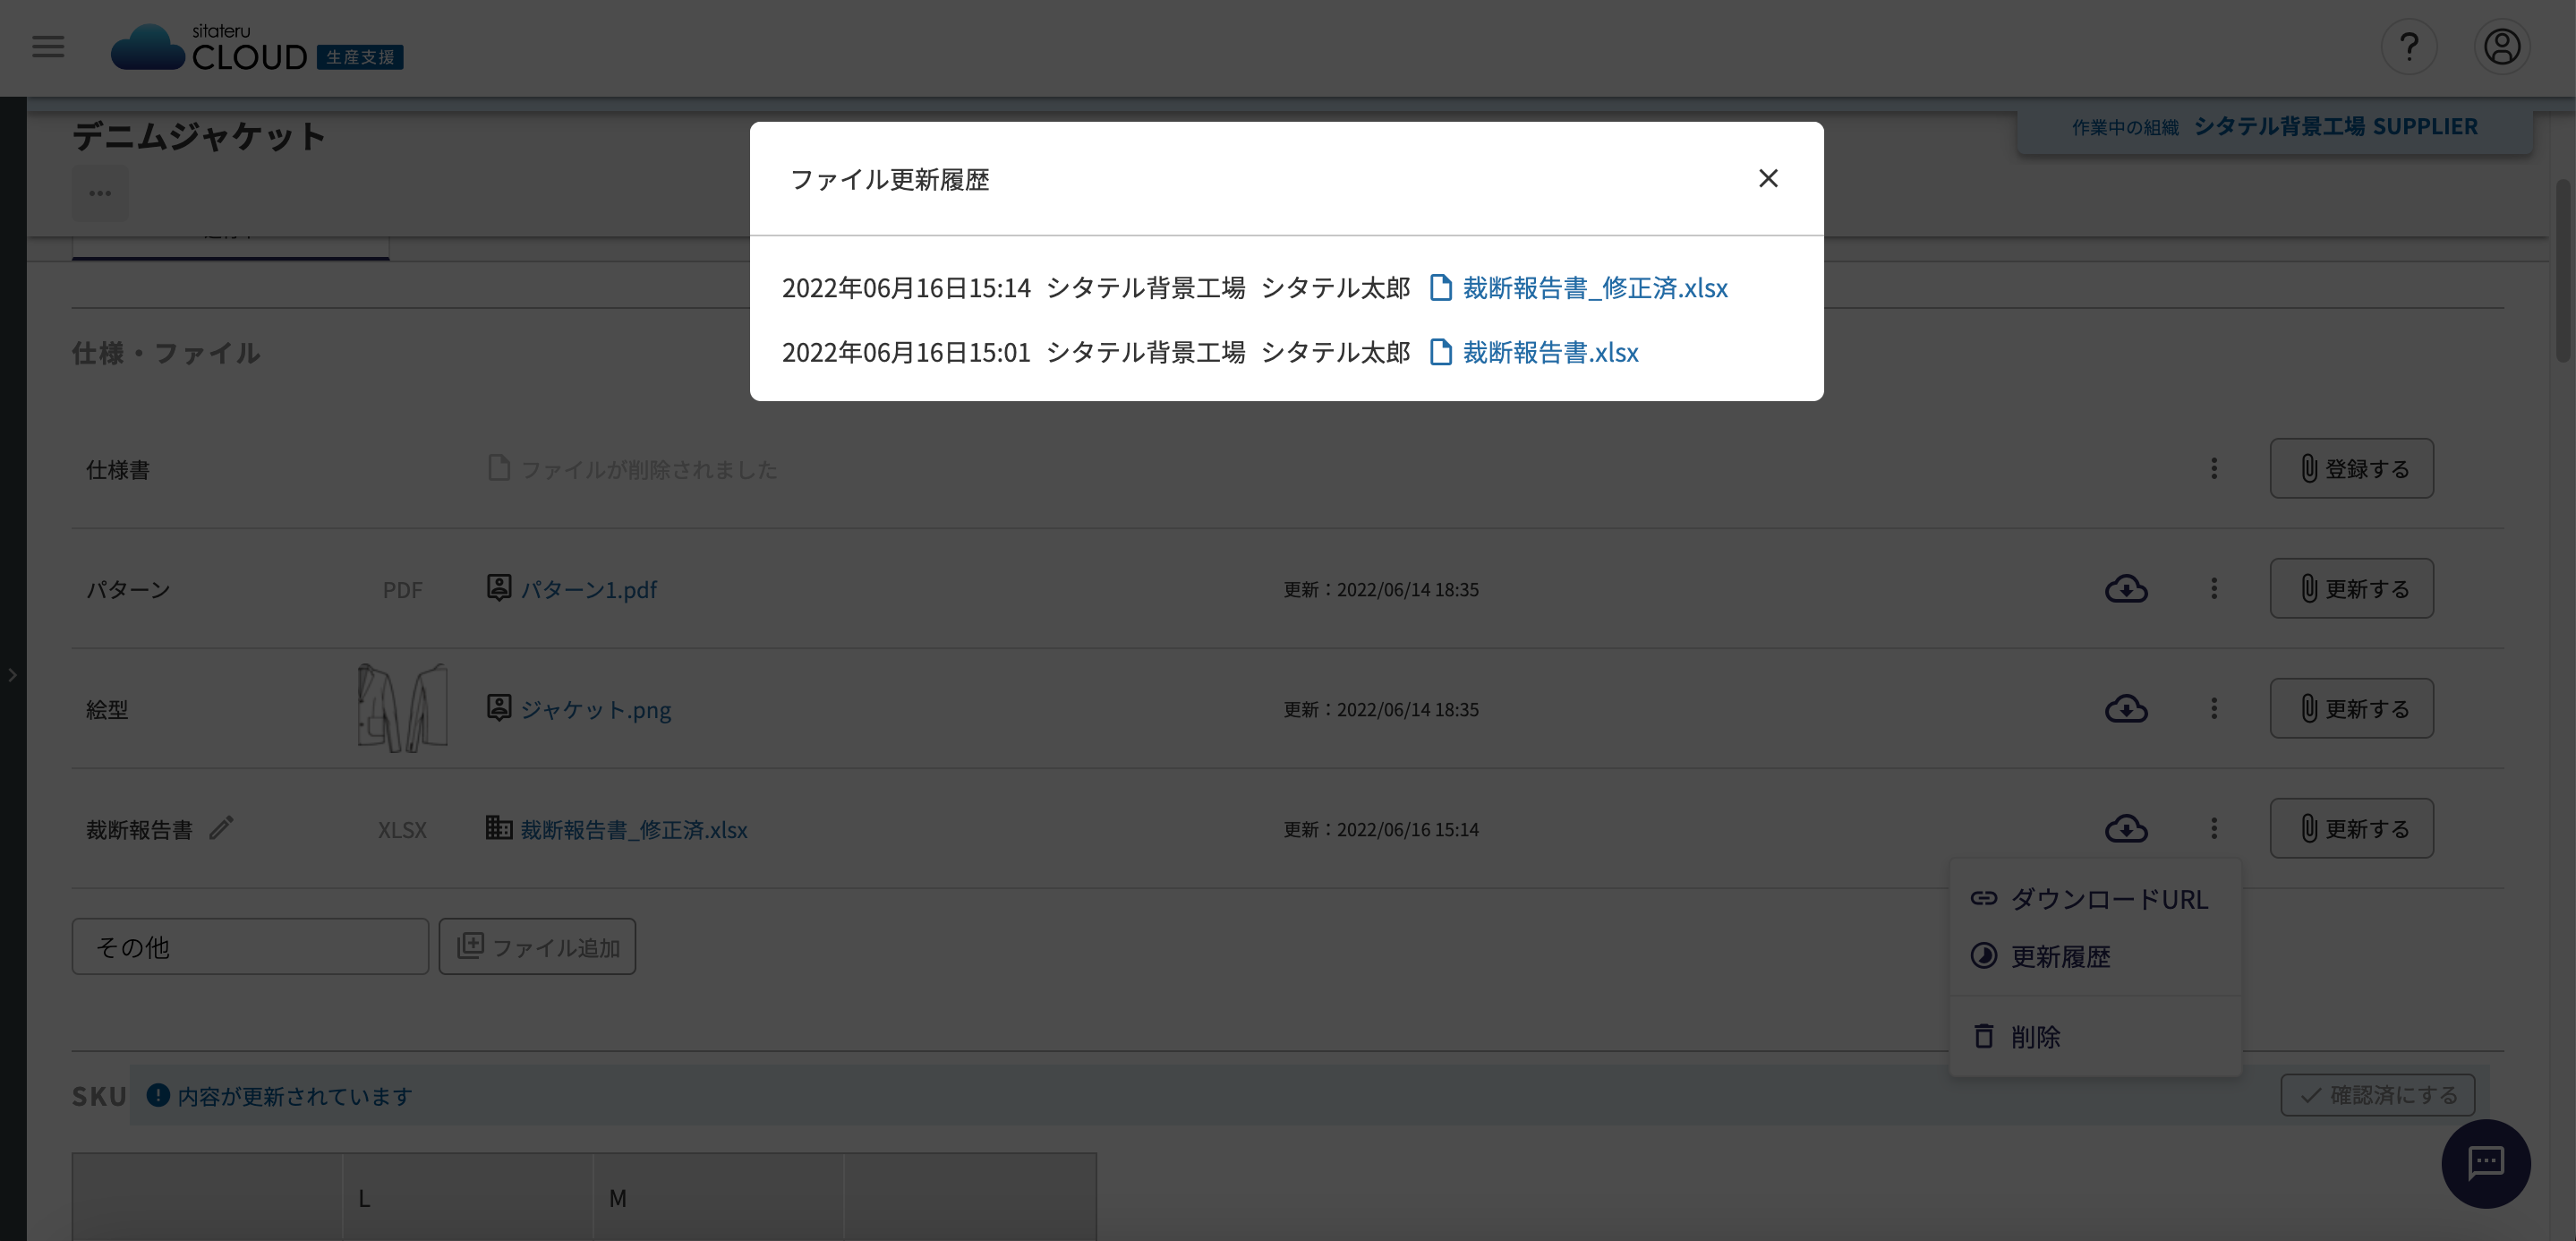Click the spreadsheet icon beside 裁断報告書_修正済.xlsx
This screenshot has height=1241, width=2576.
click(499, 827)
